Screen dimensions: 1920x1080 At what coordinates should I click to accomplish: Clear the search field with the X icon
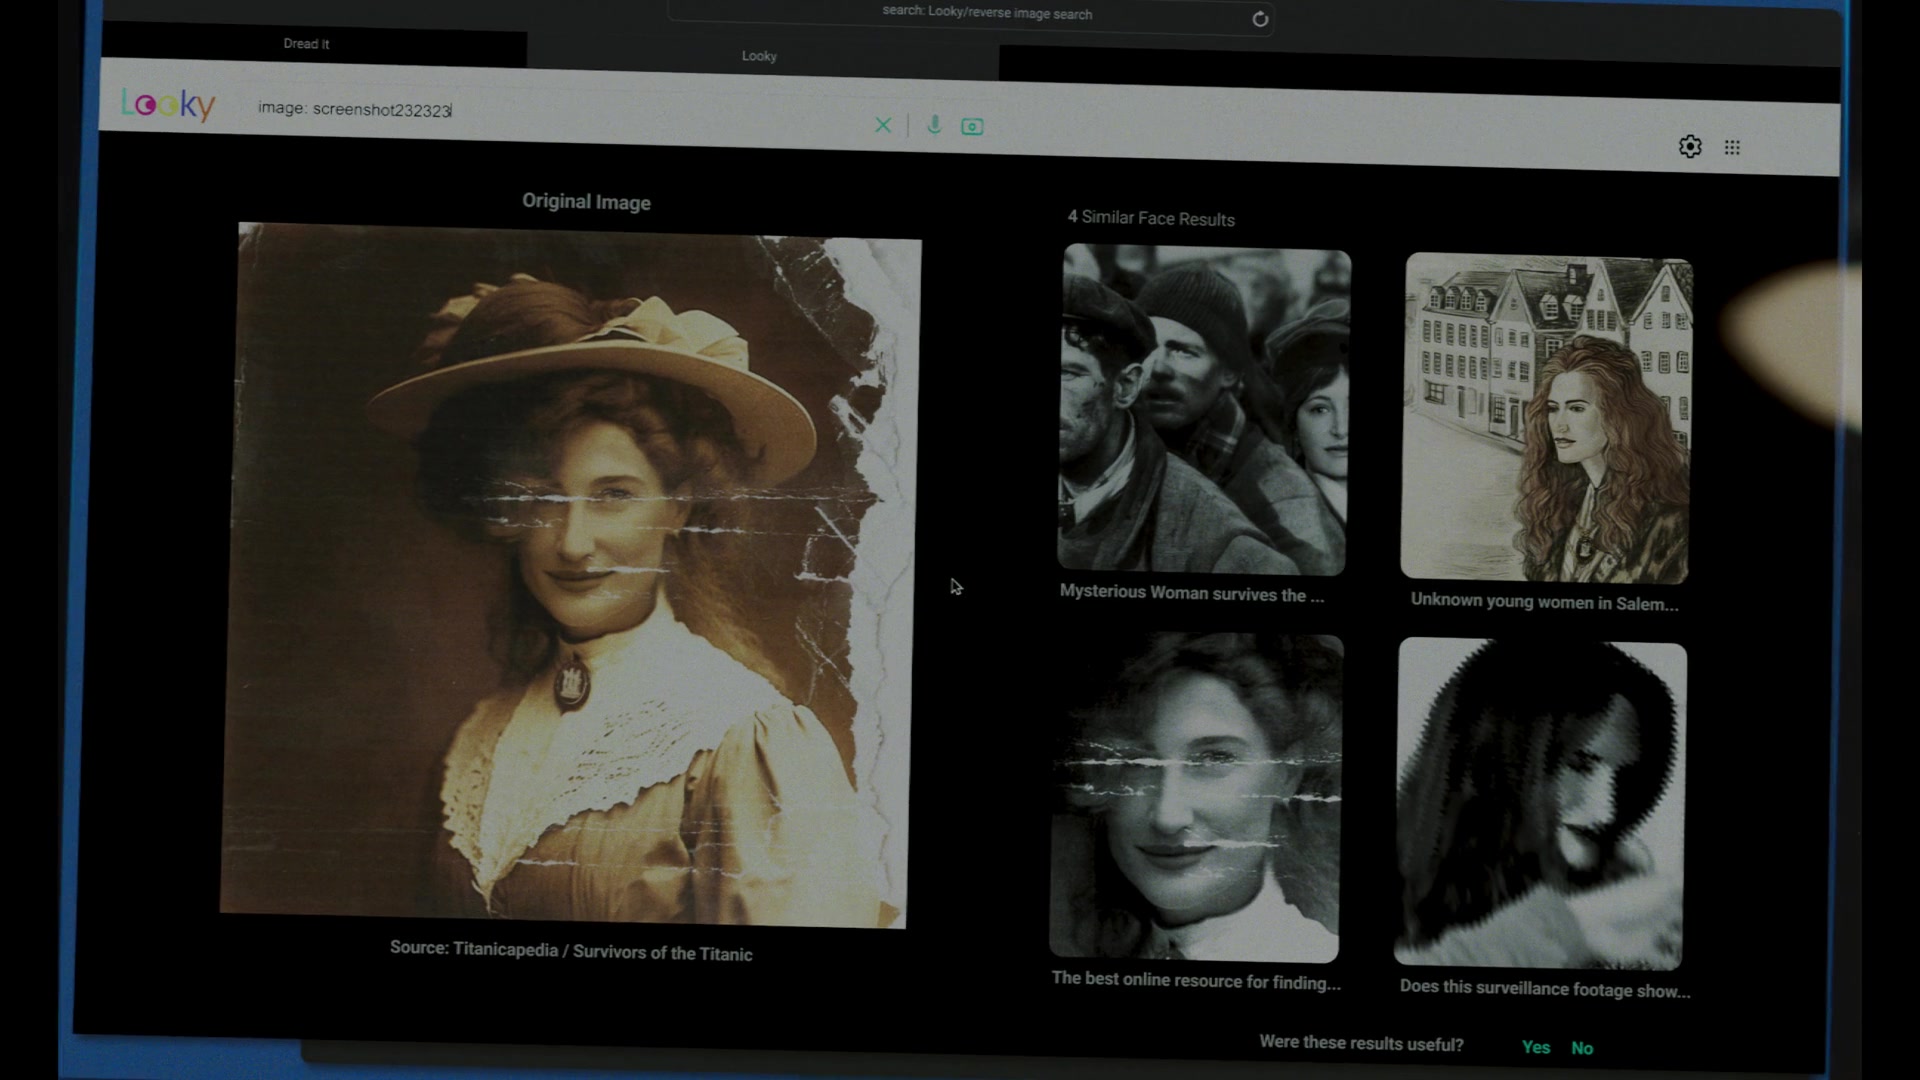(883, 125)
